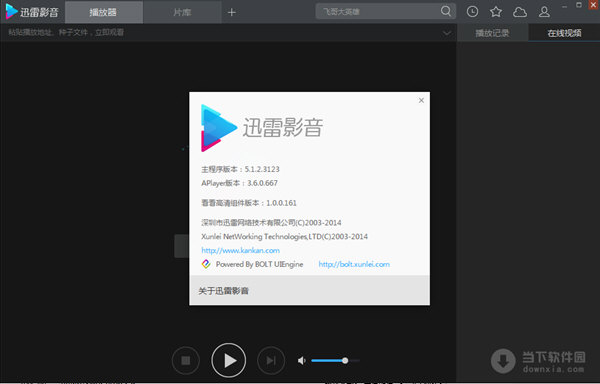Image resolution: width=600 pixels, height=384 pixels.
Task: Add a new tab with plus button
Action: [x=232, y=12]
